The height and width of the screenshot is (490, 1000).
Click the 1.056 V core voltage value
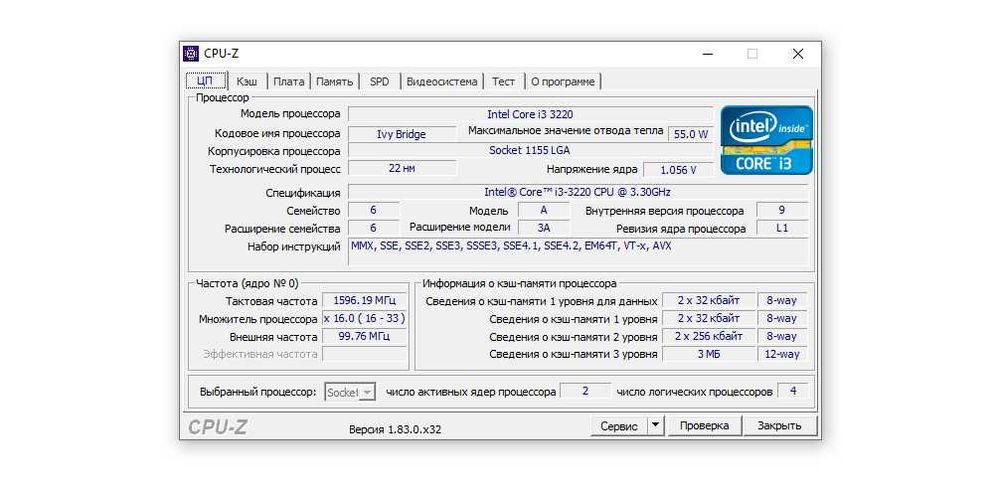(678, 170)
